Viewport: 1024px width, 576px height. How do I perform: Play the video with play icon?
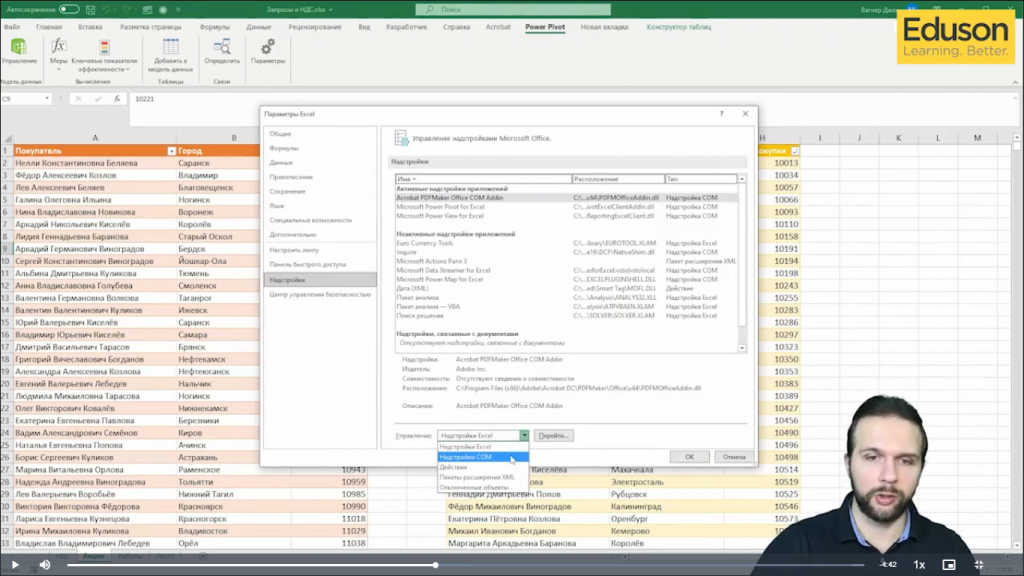(x=15, y=564)
